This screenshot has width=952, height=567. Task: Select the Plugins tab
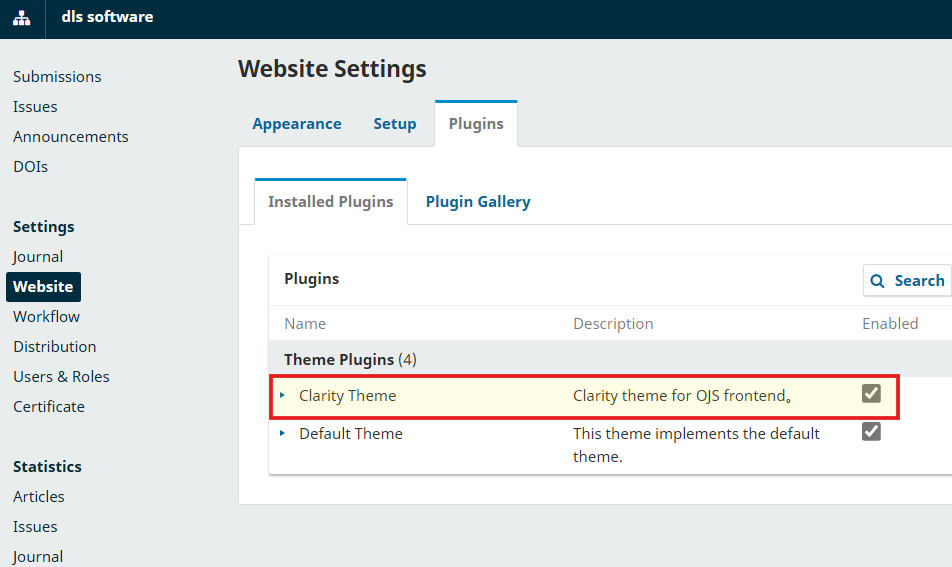[x=476, y=124]
